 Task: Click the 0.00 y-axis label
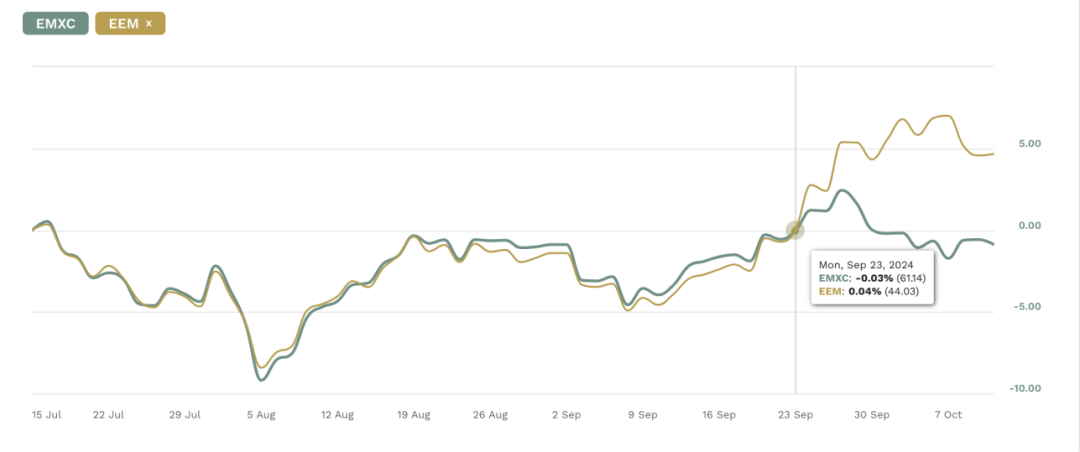(1029, 225)
